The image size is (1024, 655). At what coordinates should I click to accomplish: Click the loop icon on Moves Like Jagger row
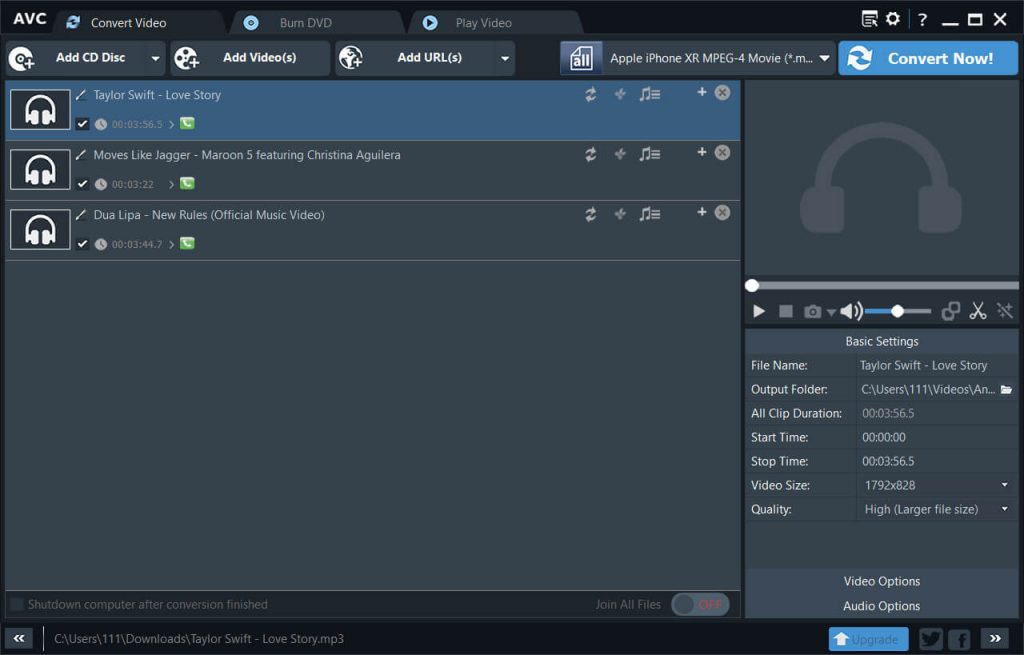coord(590,155)
